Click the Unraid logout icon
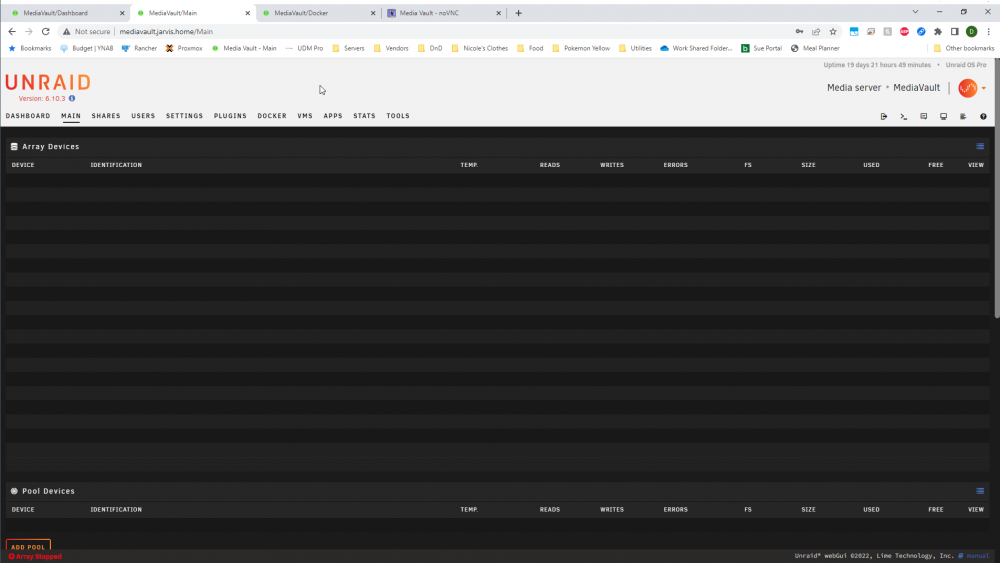This screenshot has height=563, width=1000. (884, 117)
